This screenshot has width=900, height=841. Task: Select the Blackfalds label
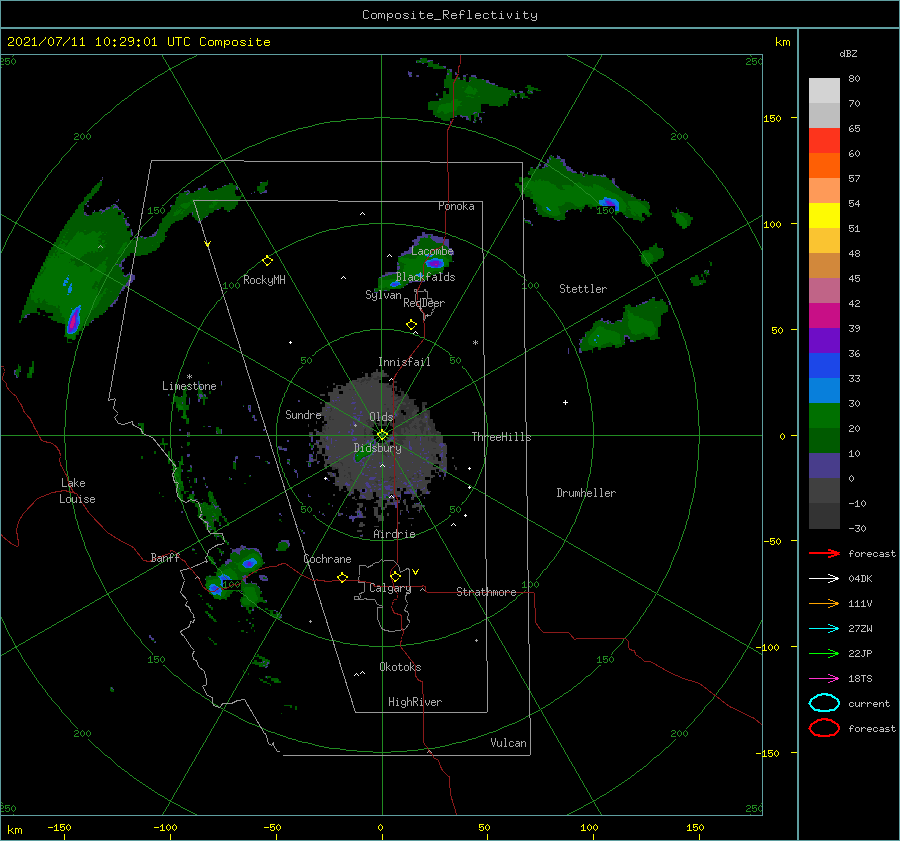point(425,277)
